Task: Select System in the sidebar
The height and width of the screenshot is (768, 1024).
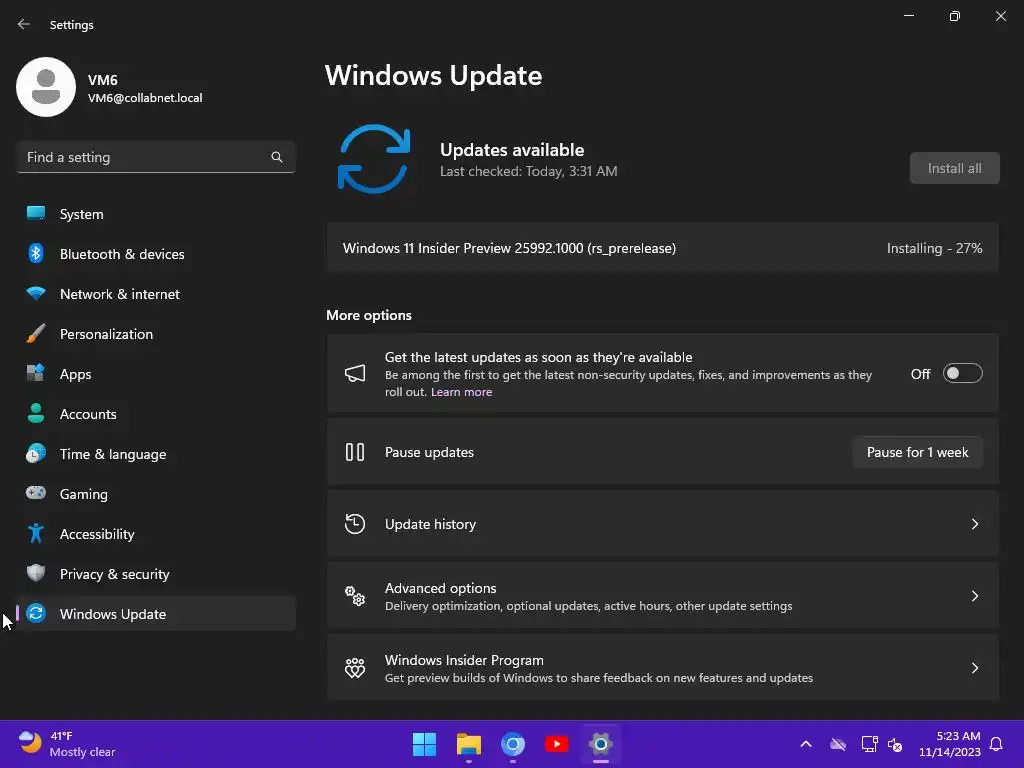Action: 155,214
